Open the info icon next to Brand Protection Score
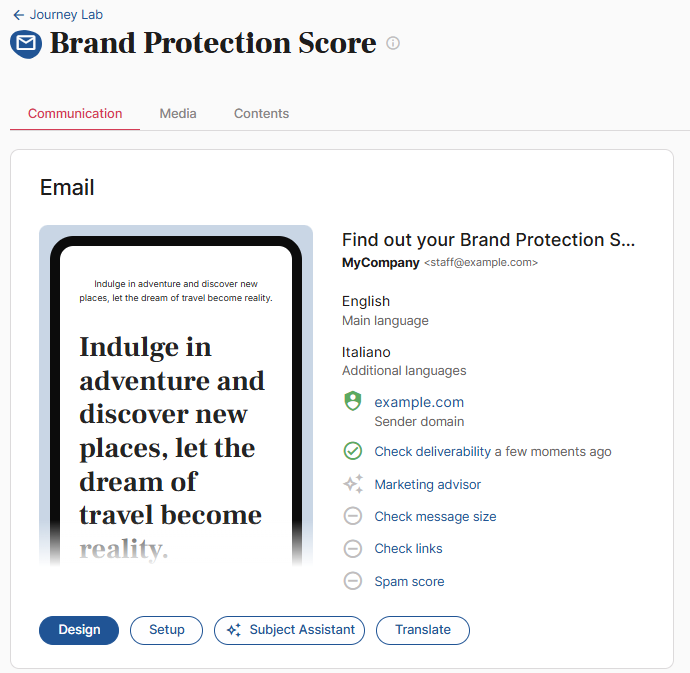The height and width of the screenshot is (673, 690). pyautogui.click(x=393, y=43)
